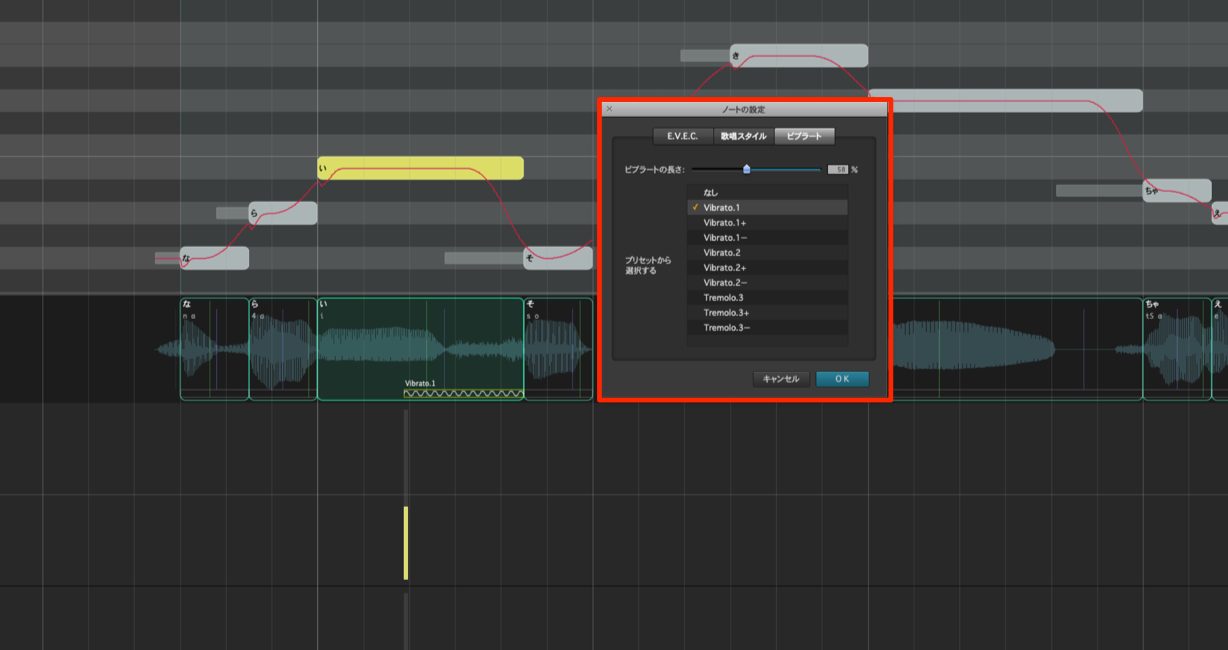Select the Vibrato.2 preset
The height and width of the screenshot is (650, 1228).
coord(768,252)
